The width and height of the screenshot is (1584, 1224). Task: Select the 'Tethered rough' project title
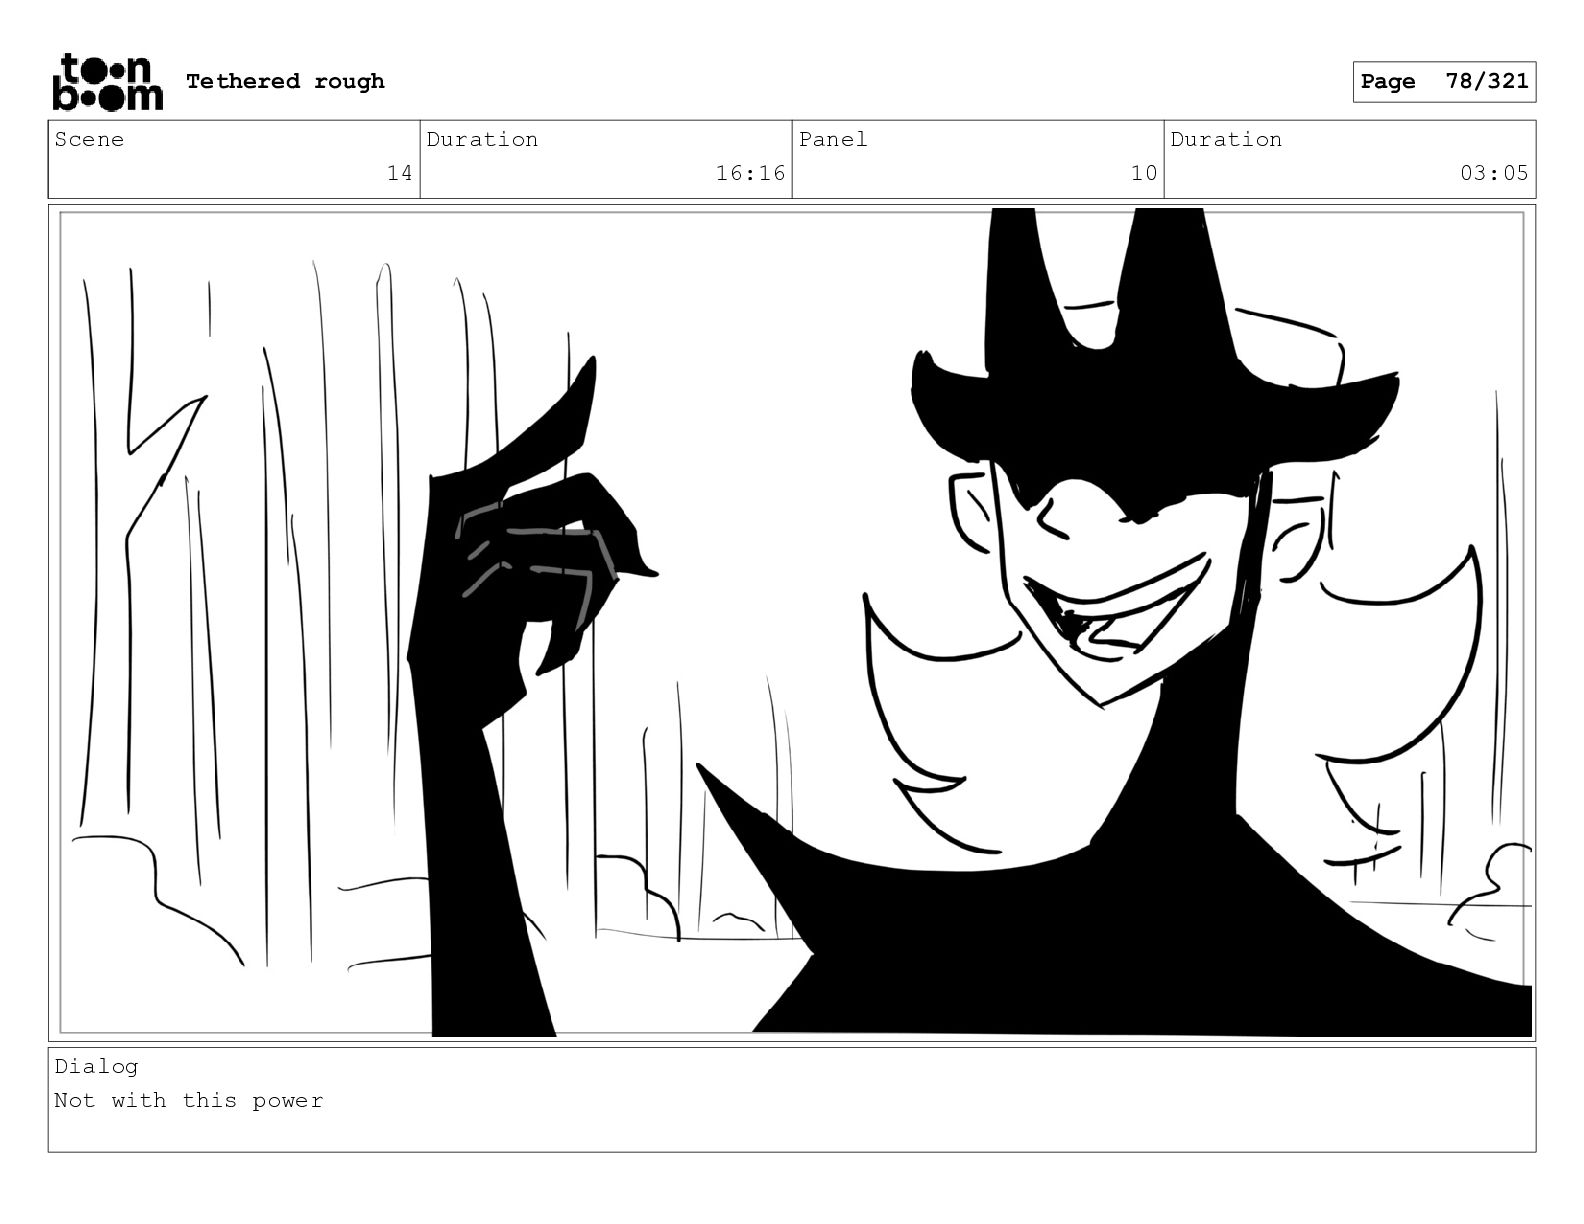(x=285, y=81)
